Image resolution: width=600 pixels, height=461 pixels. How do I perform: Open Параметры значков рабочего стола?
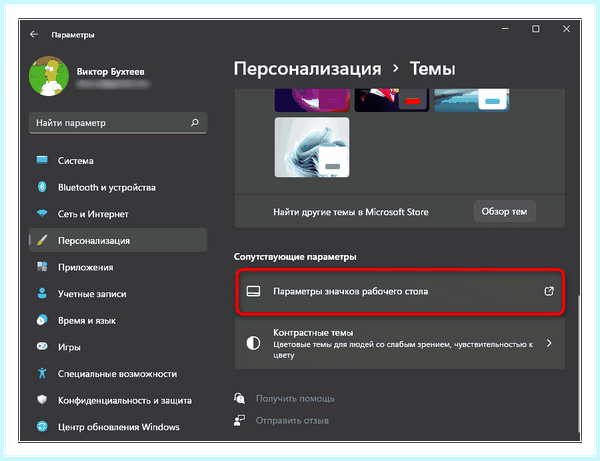point(399,292)
